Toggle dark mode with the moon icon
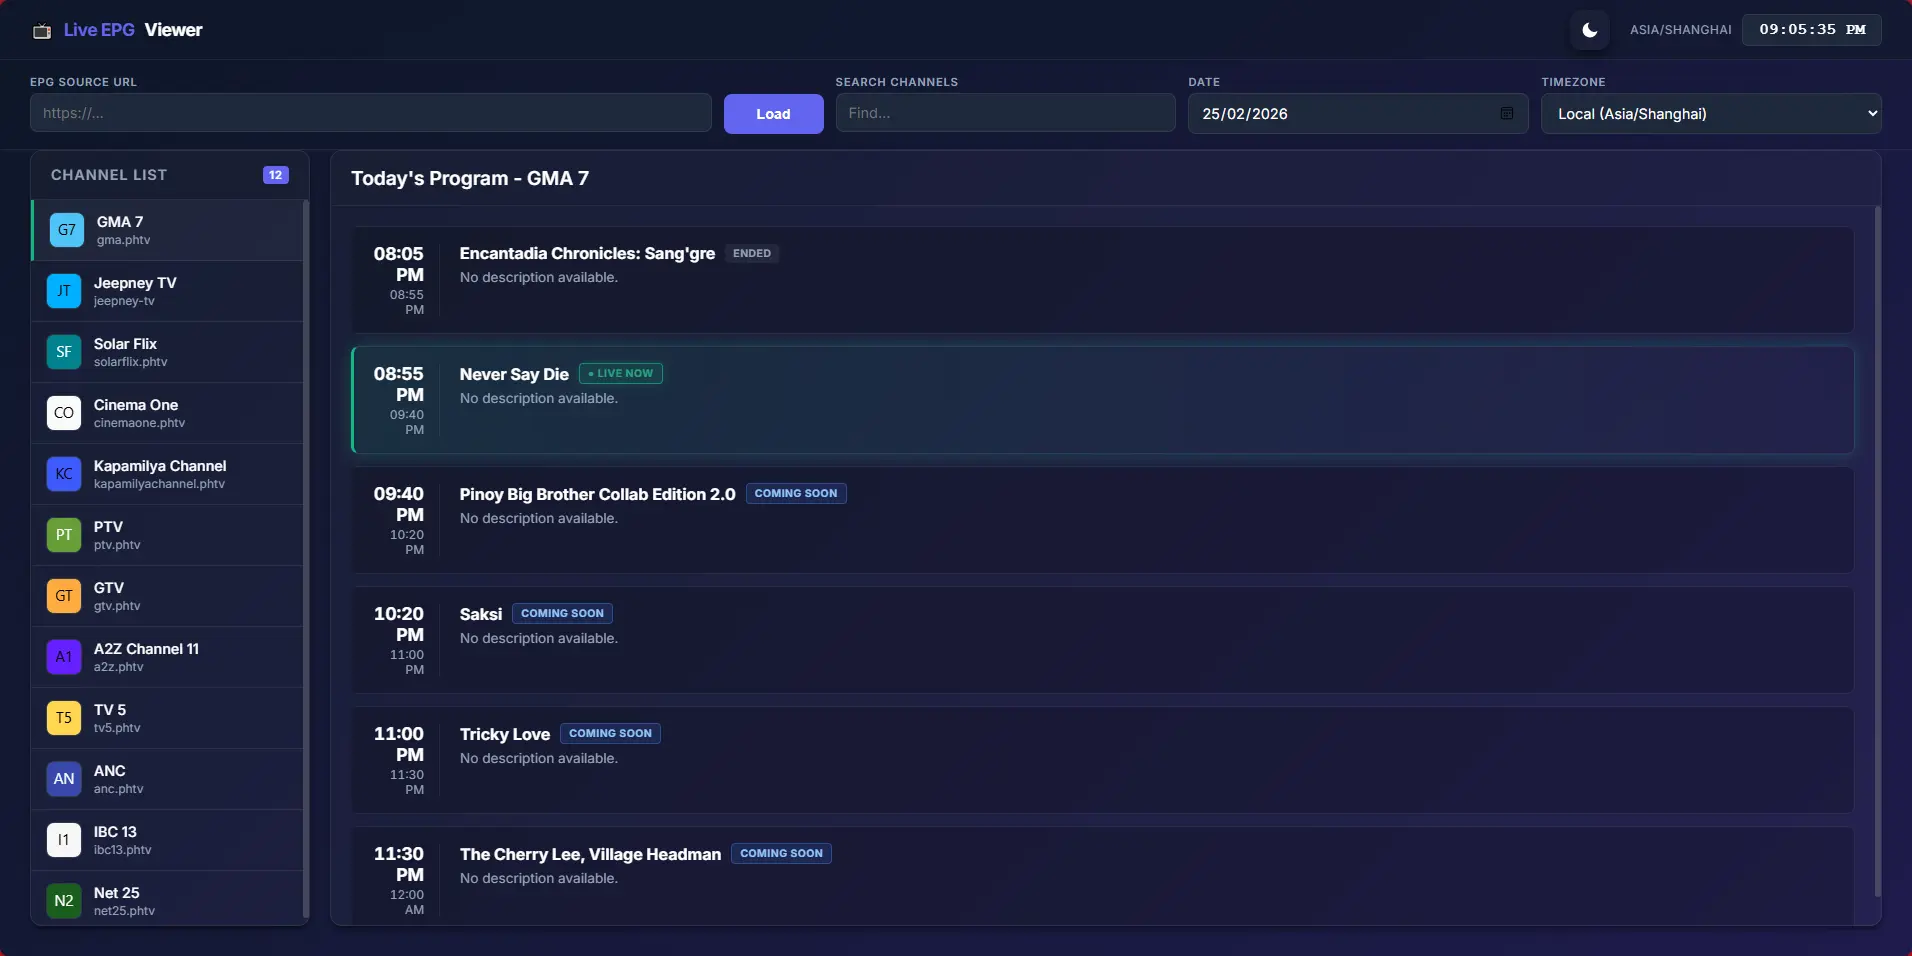Viewport: 1912px width, 956px height. pyautogui.click(x=1589, y=30)
